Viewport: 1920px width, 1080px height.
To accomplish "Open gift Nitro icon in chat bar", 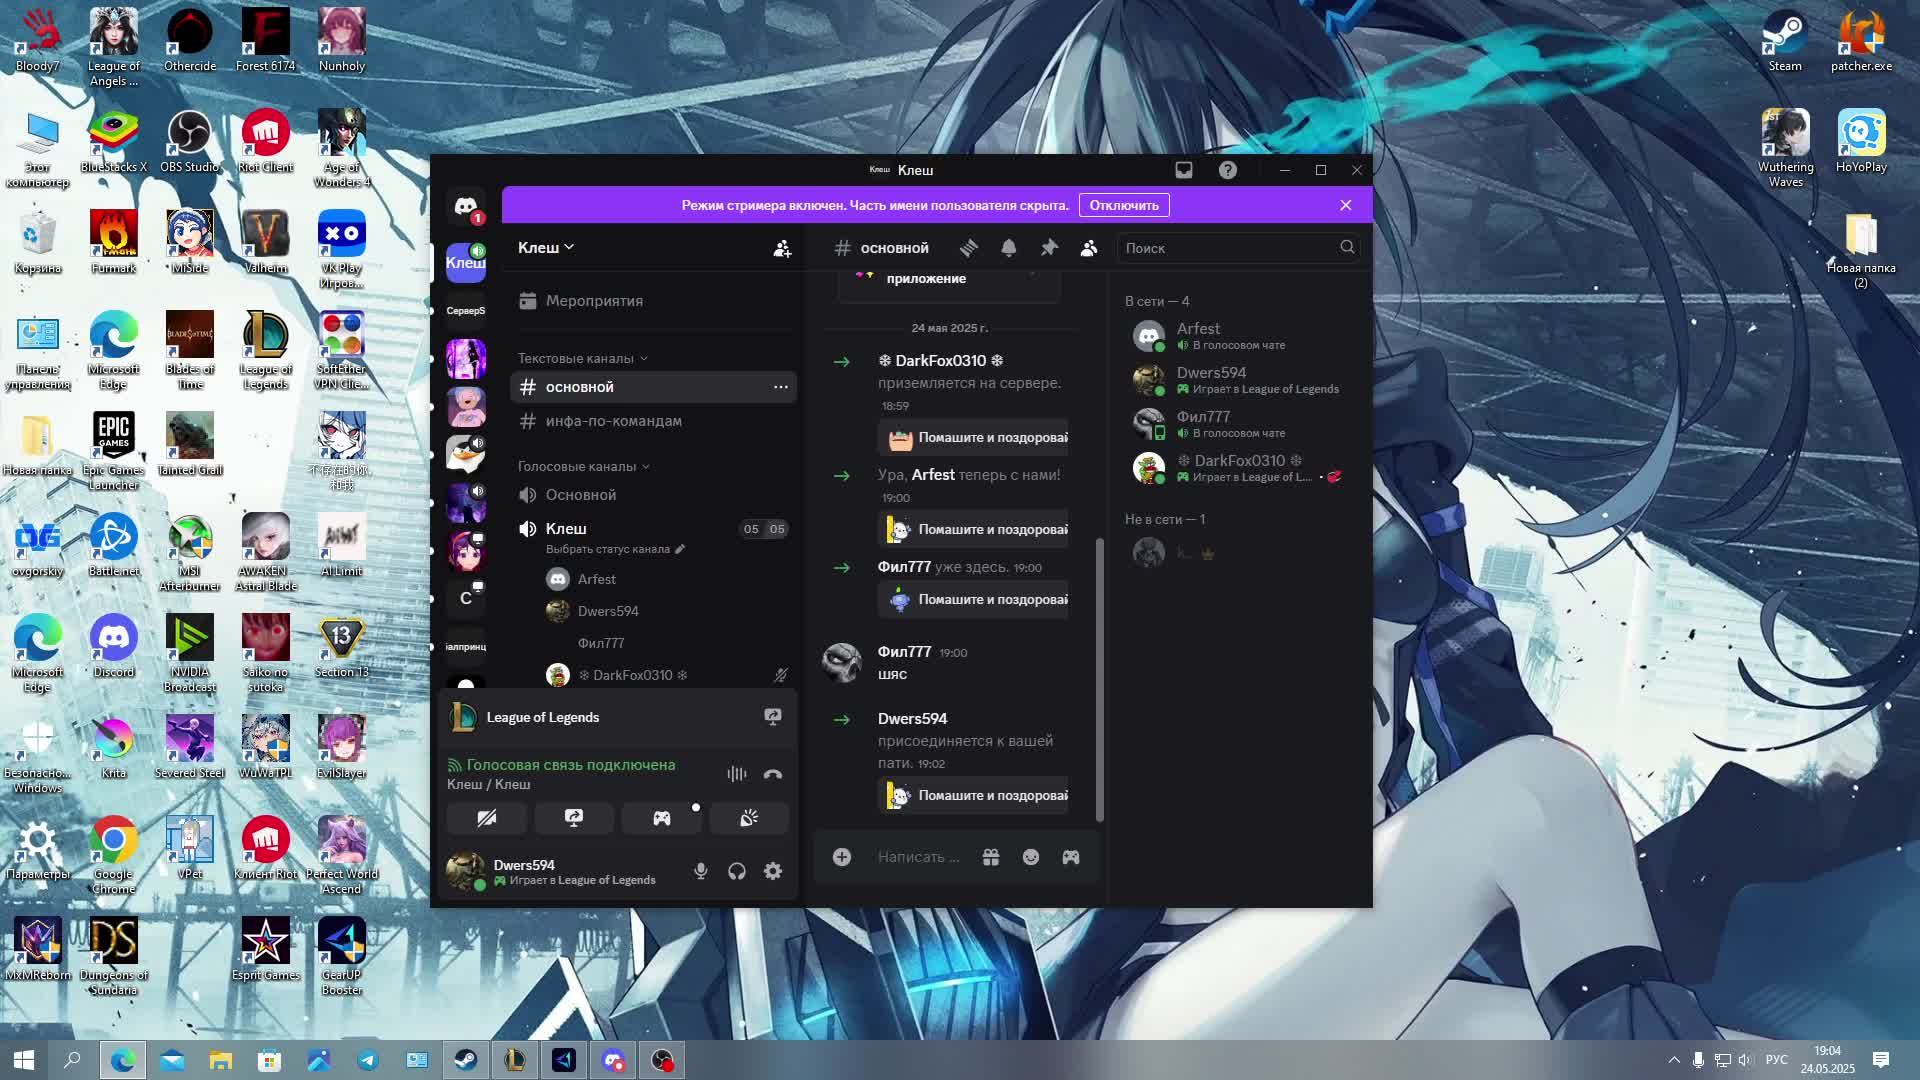I will (991, 857).
